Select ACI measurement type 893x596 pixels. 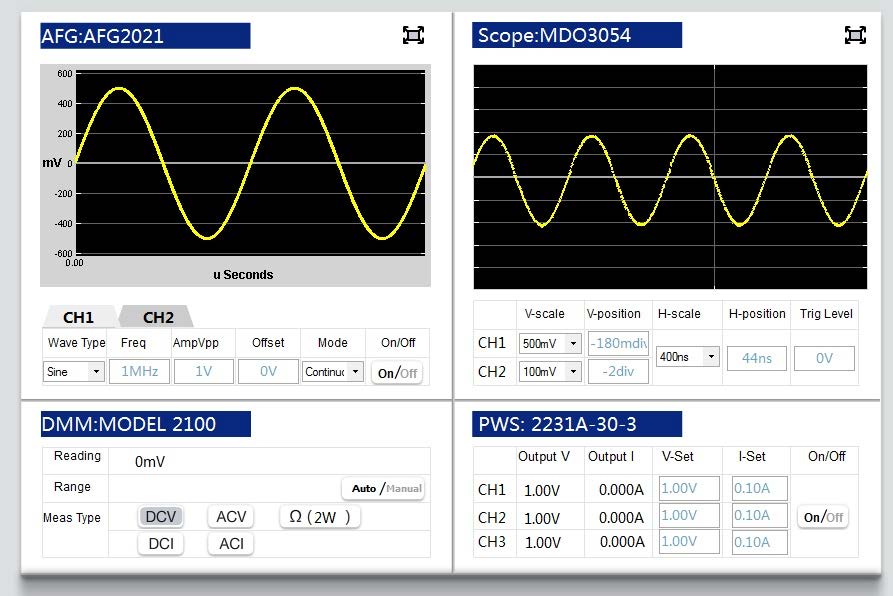click(x=231, y=544)
